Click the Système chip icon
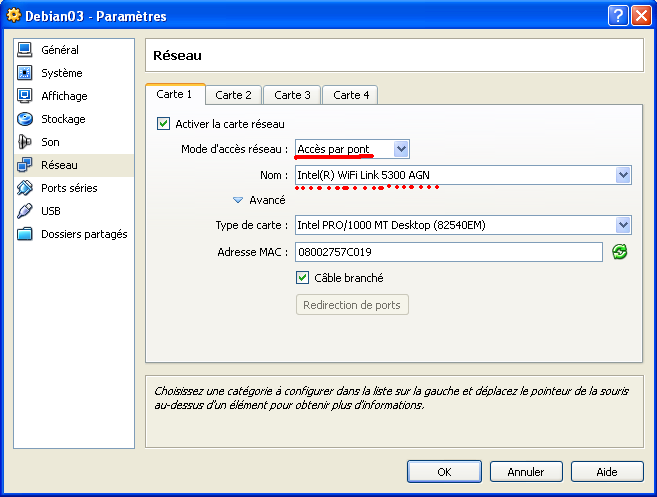This screenshot has height=497, width=657. [x=24, y=73]
